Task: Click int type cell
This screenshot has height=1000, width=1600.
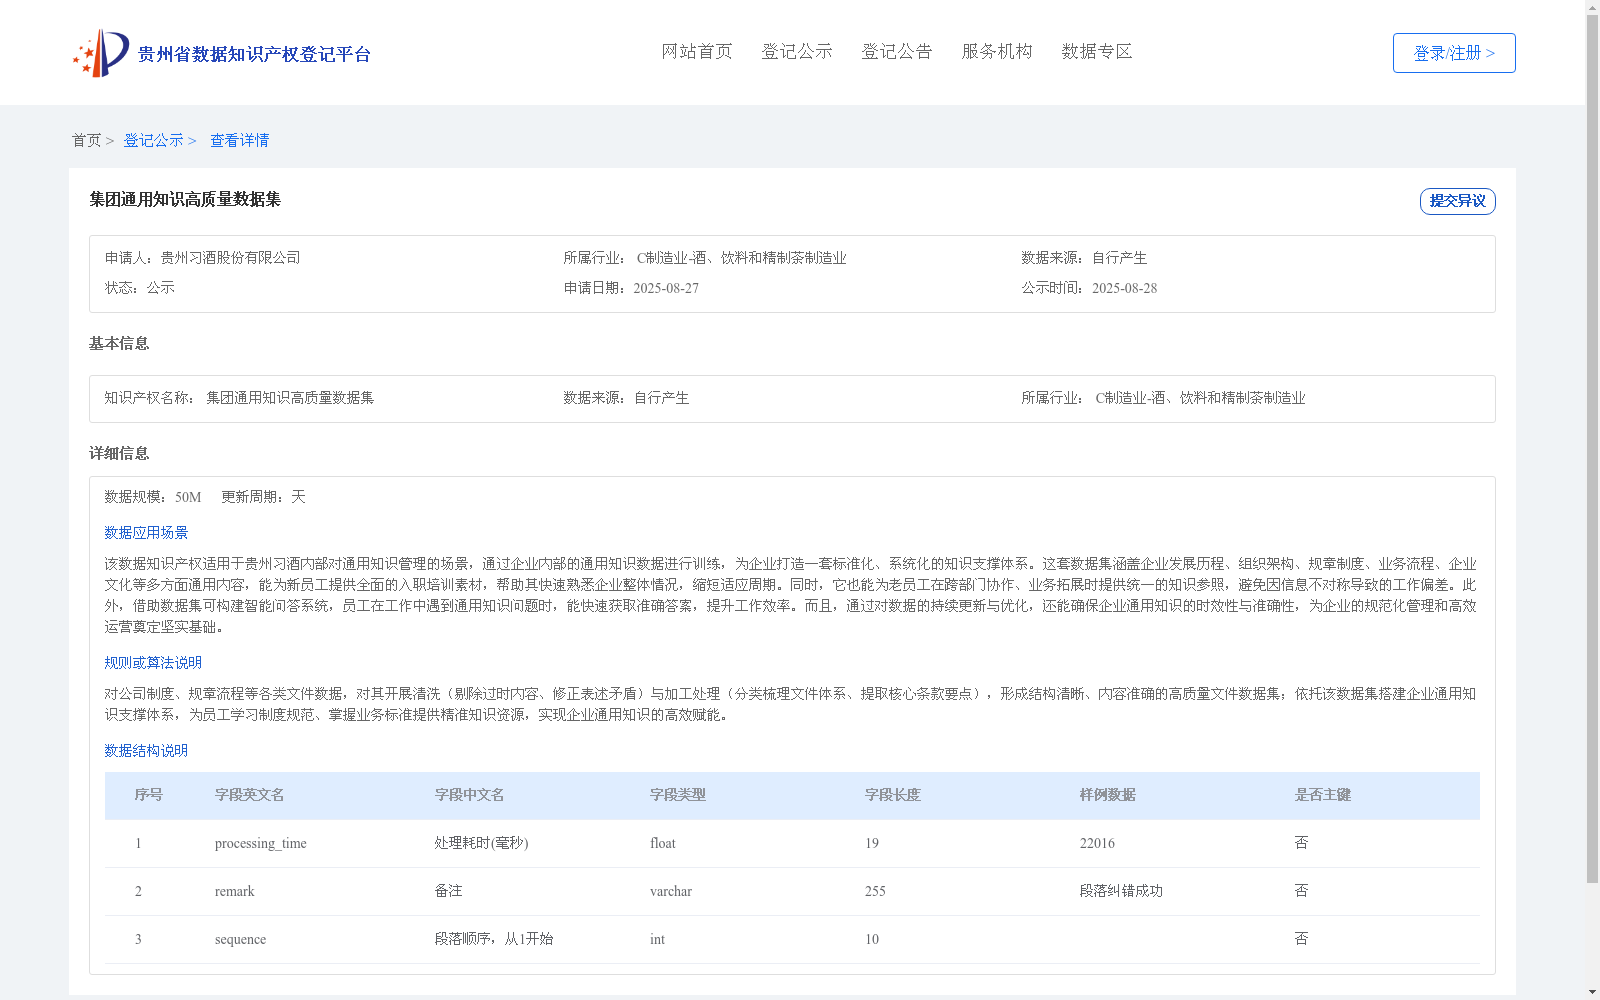Action: (x=657, y=939)
